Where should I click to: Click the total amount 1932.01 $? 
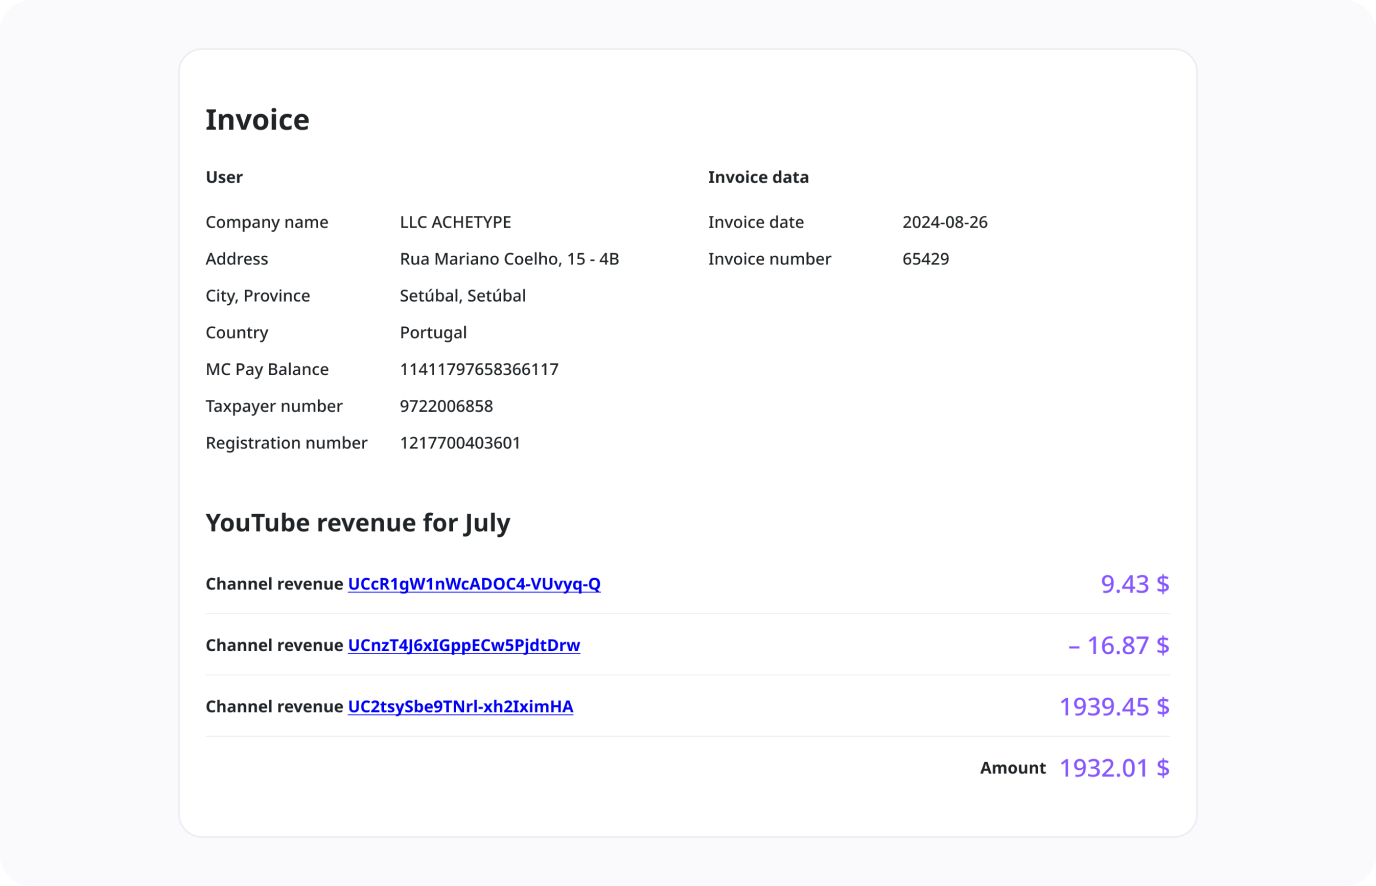point(1113,768)
